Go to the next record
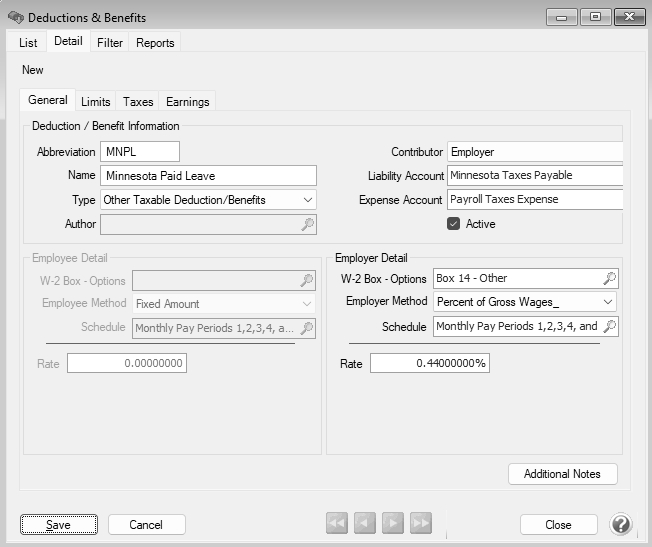Image resolution: width=652 pixels, height=547 pixels. click(x=394, y=524)
